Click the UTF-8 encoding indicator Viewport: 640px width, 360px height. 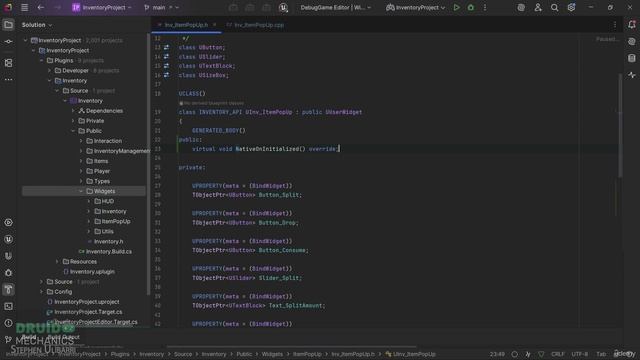tap(580, 354)
